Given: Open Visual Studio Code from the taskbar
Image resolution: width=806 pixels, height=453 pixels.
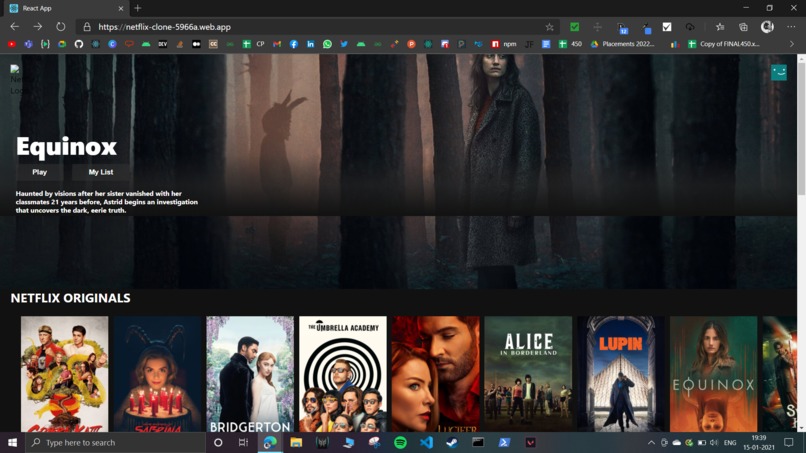Looking at the screenshot, I should [x=426, y=442].
